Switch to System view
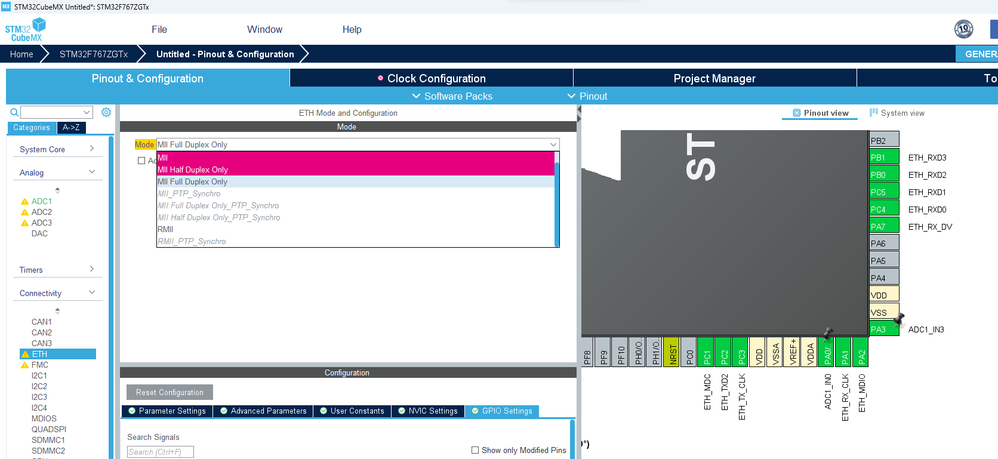This screenshot has height=459, width=998. point(897,113)
